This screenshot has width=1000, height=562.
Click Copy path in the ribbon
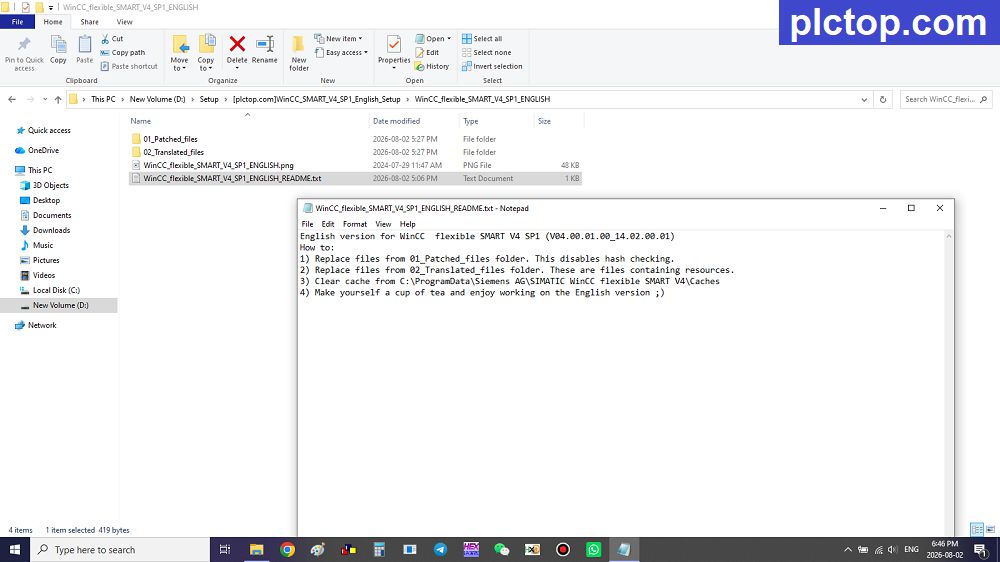point(122,53)
